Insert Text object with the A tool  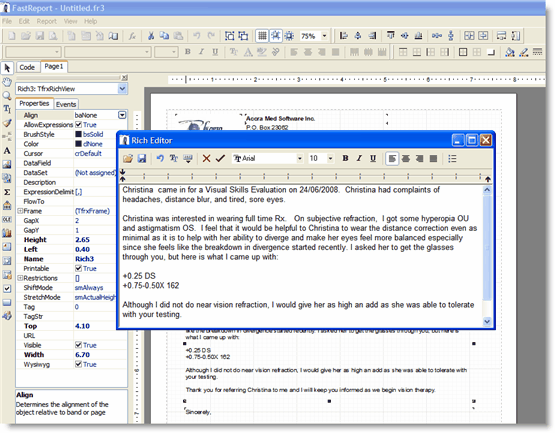tap(7, 150)
